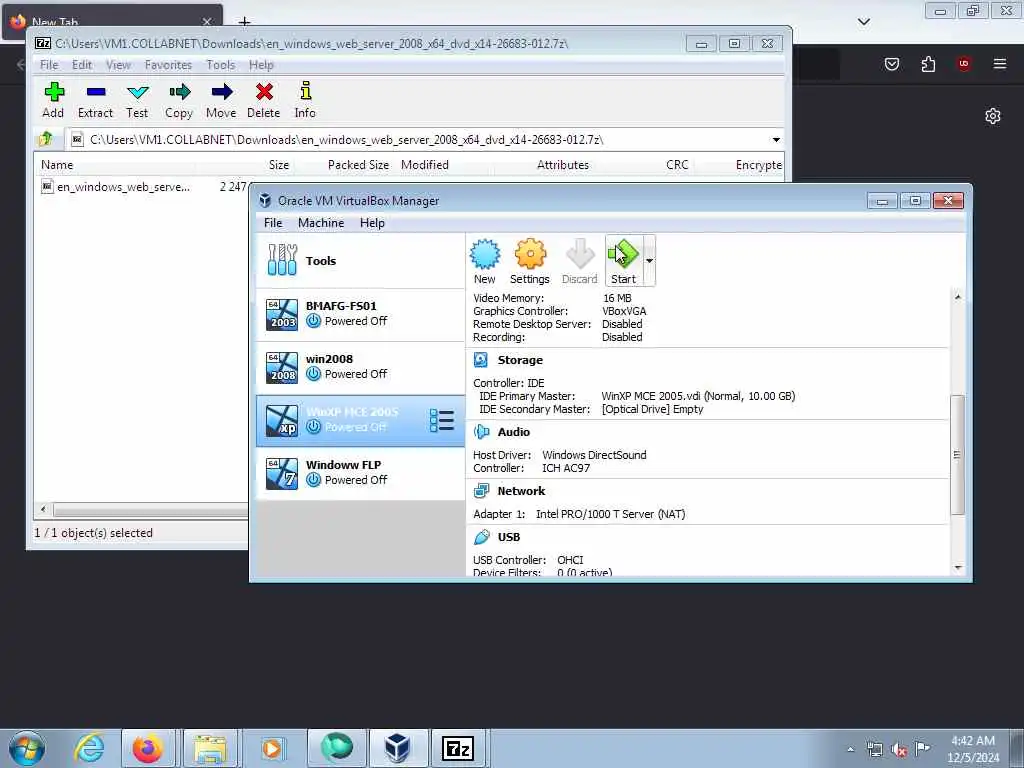The width and height of the screenshot is (1024, 768).
Task: Click the Storage section icon
Action: coord(481,360)
